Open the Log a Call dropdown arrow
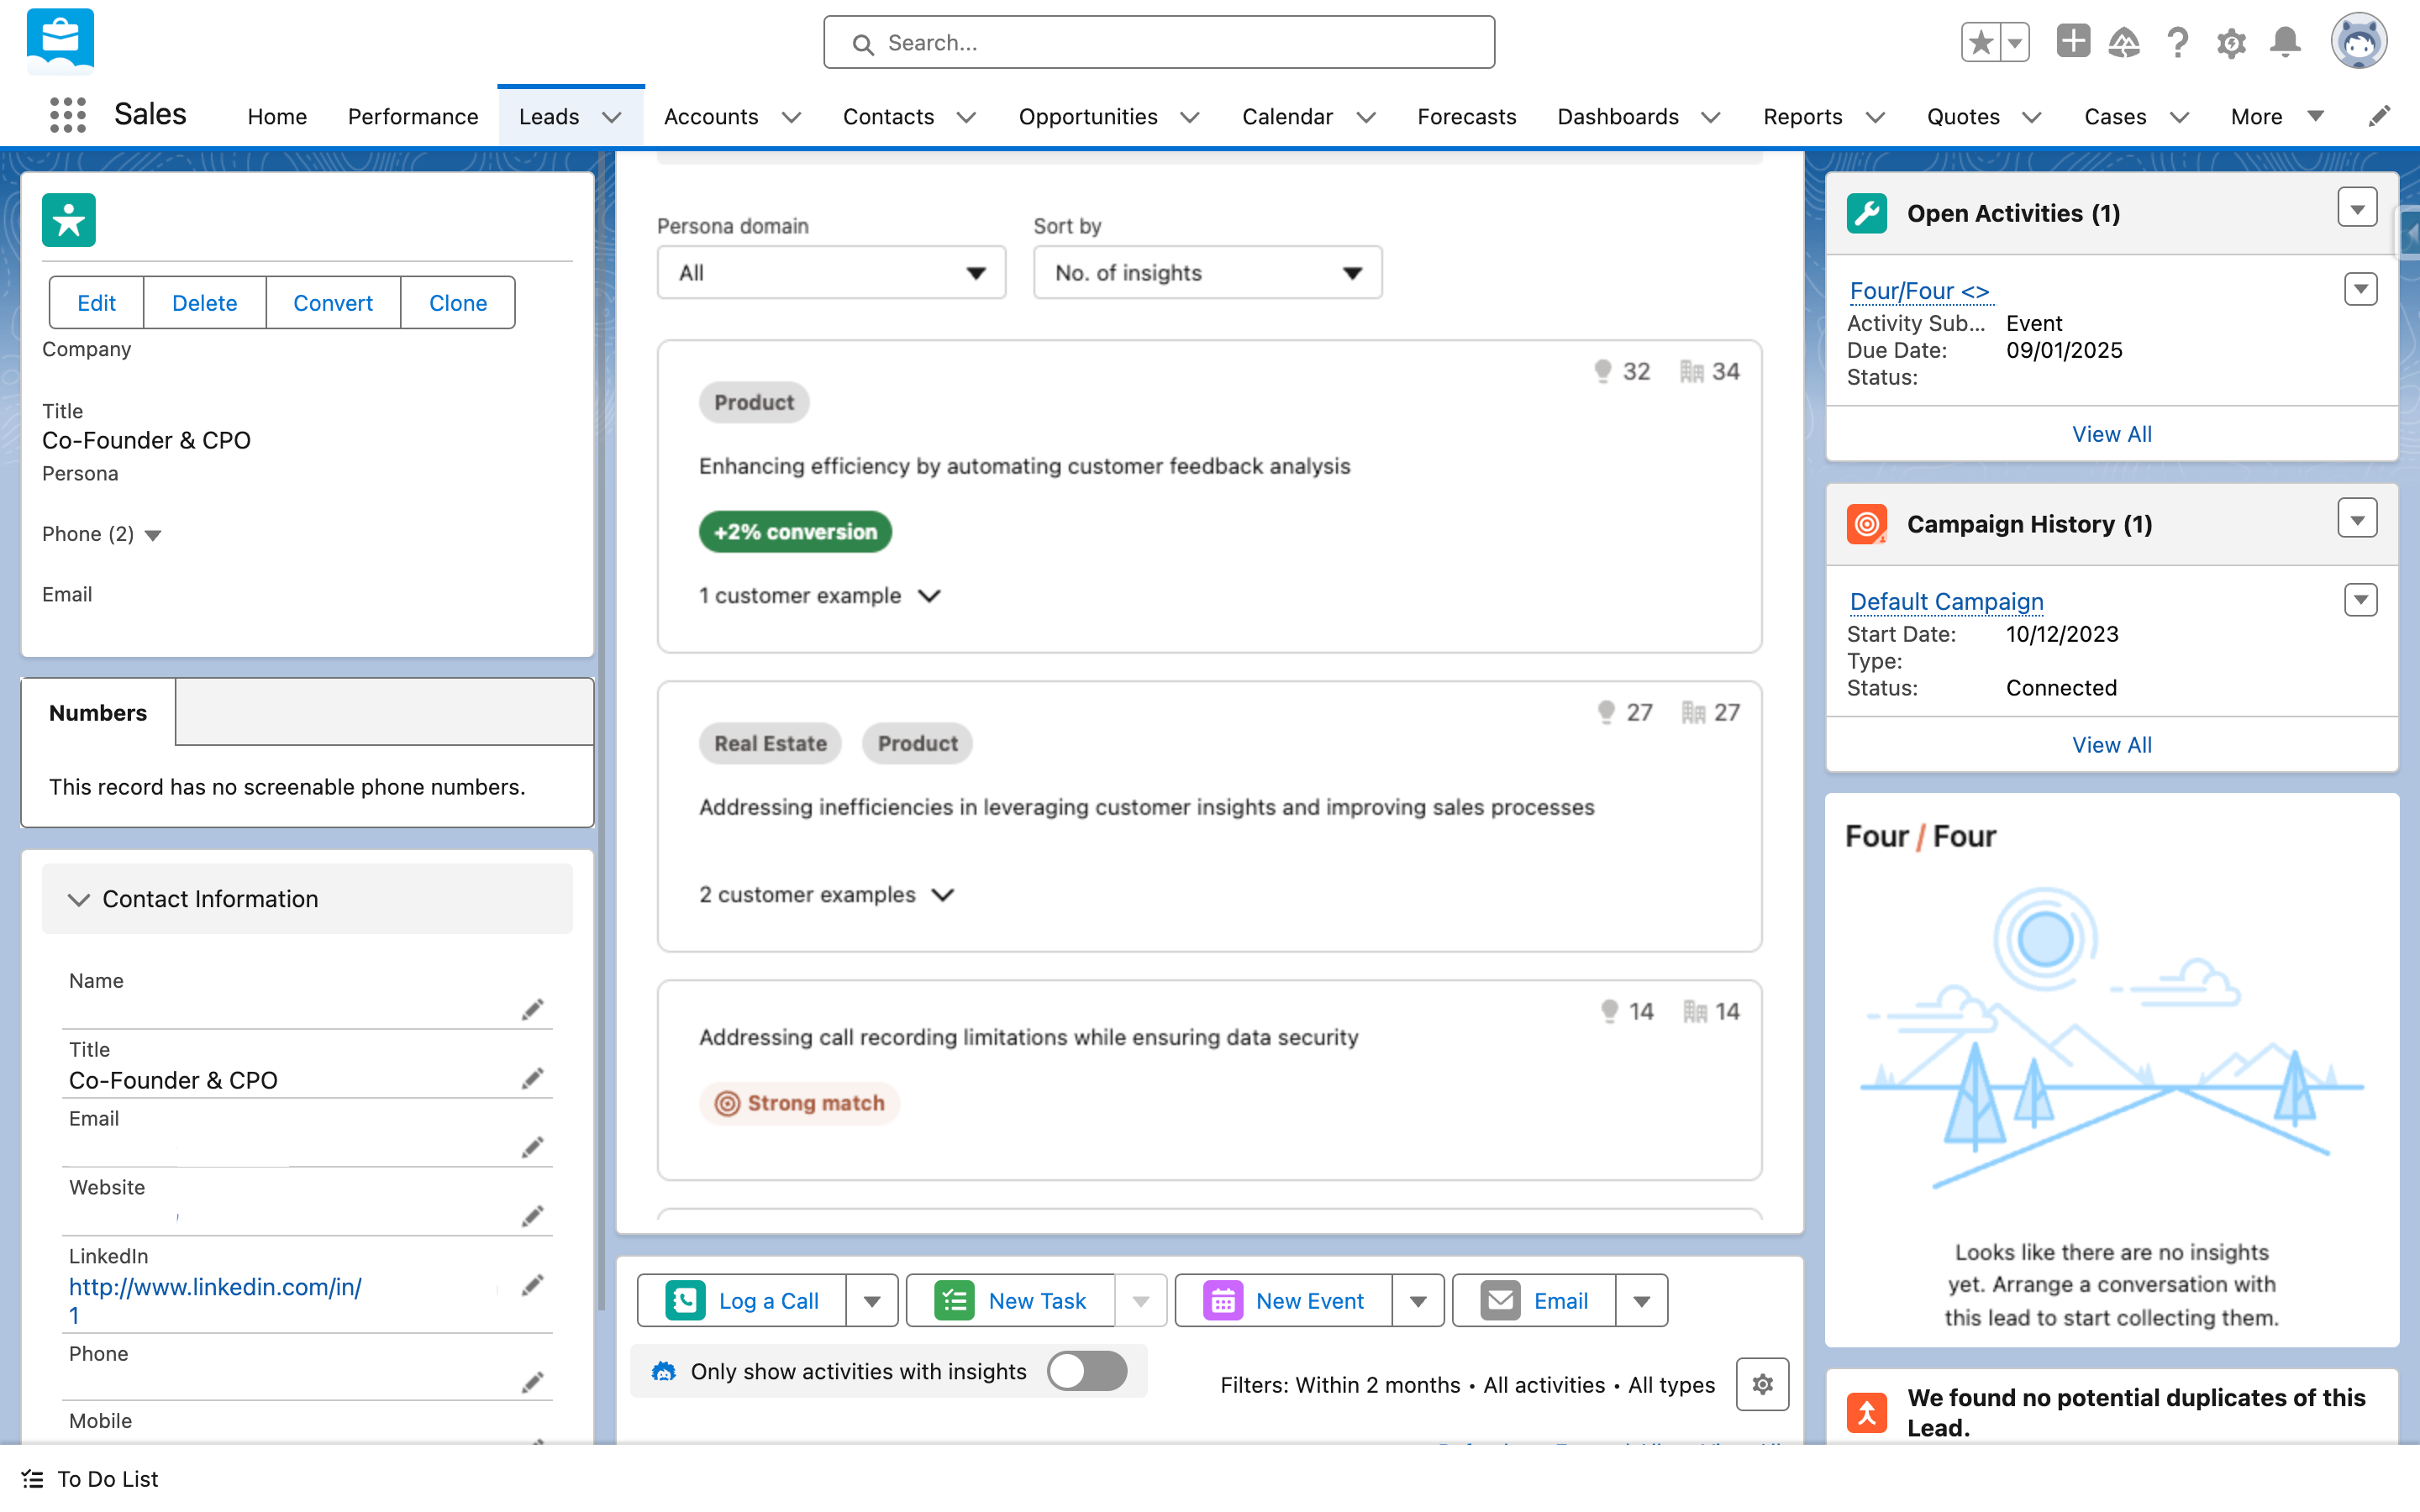The image size is (2420, 1512). click(x=871, y=1301)
